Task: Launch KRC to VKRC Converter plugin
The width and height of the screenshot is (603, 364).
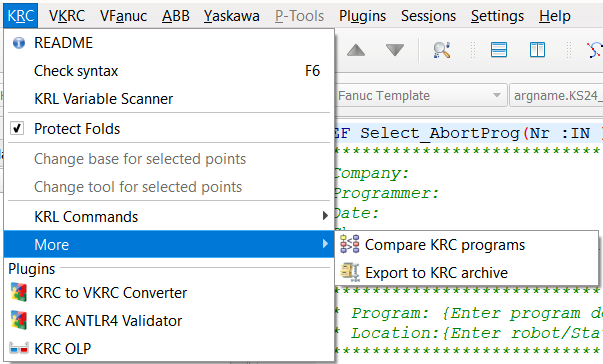Action: (169, 293)
